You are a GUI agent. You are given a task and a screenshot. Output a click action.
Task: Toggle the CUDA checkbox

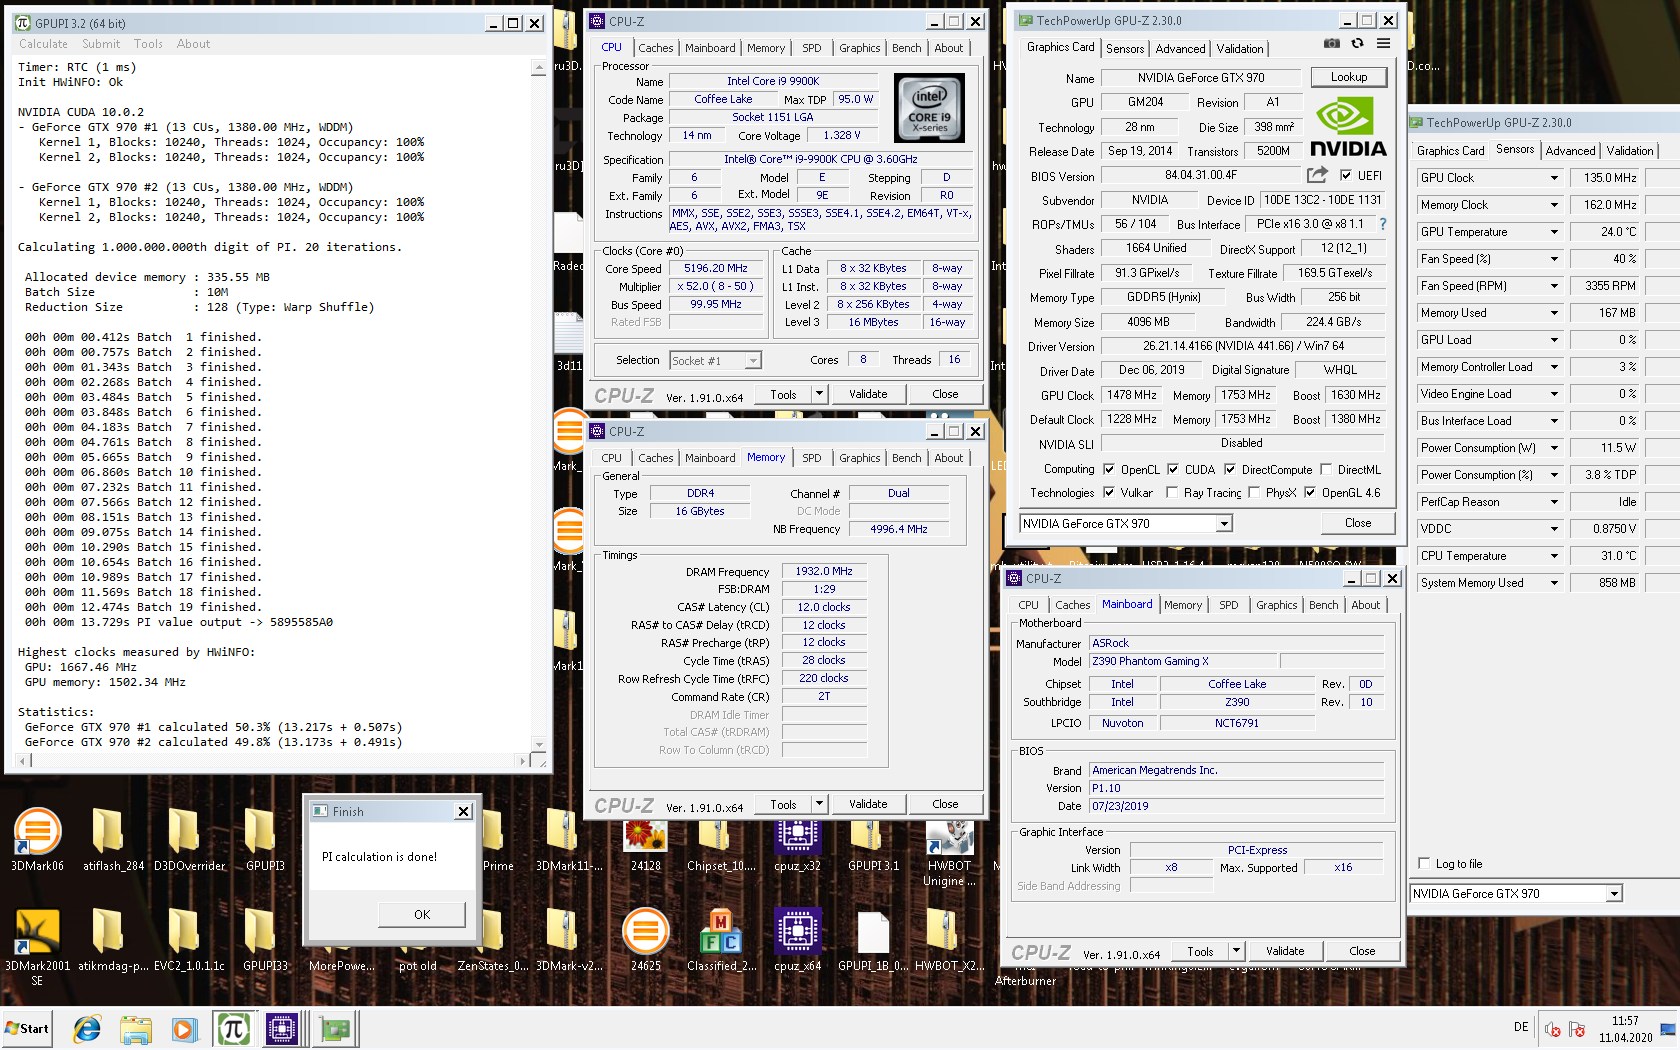pos(1173,469)
